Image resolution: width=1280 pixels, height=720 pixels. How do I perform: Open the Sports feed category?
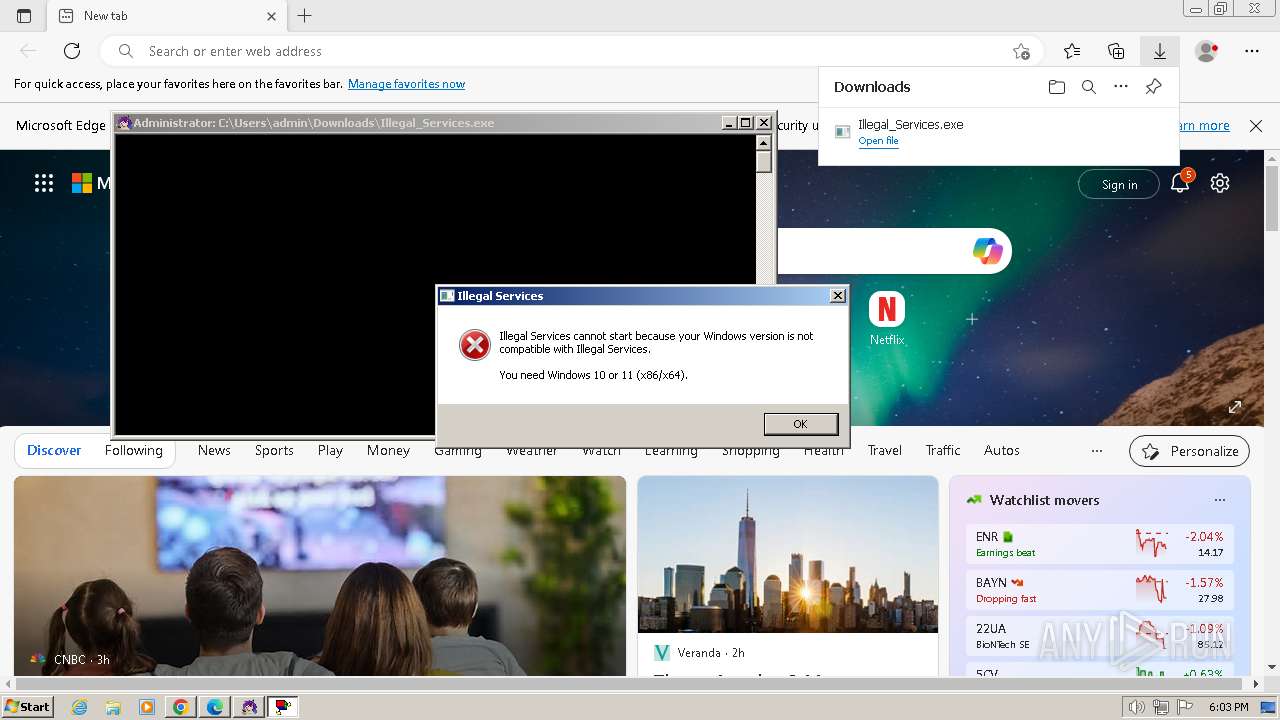tap(274, 450)
